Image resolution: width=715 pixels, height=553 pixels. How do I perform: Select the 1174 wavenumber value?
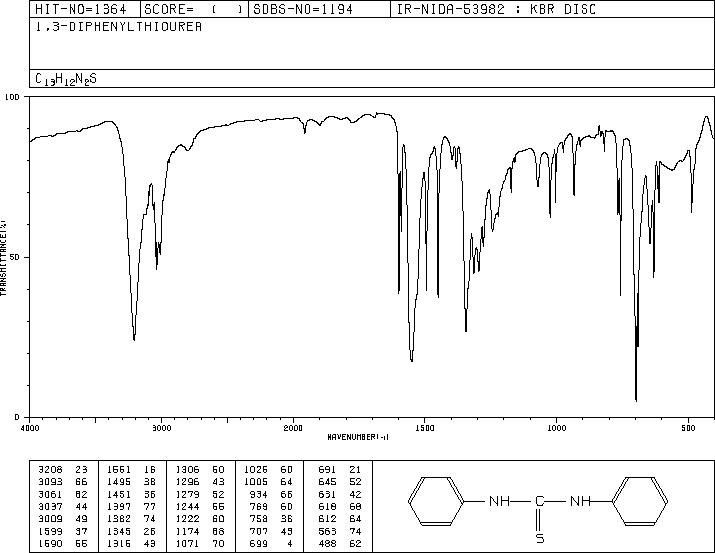pos(187,531)
